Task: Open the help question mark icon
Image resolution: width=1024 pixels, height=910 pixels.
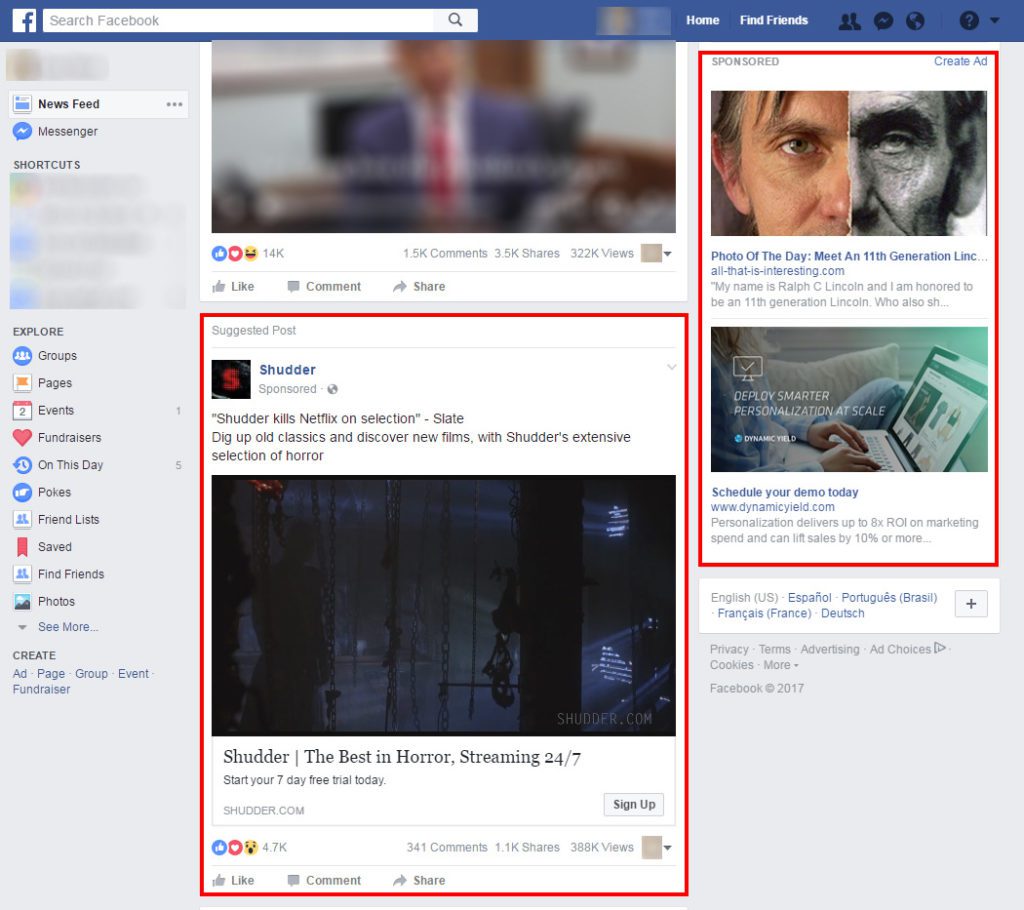Action: [968, 21]
